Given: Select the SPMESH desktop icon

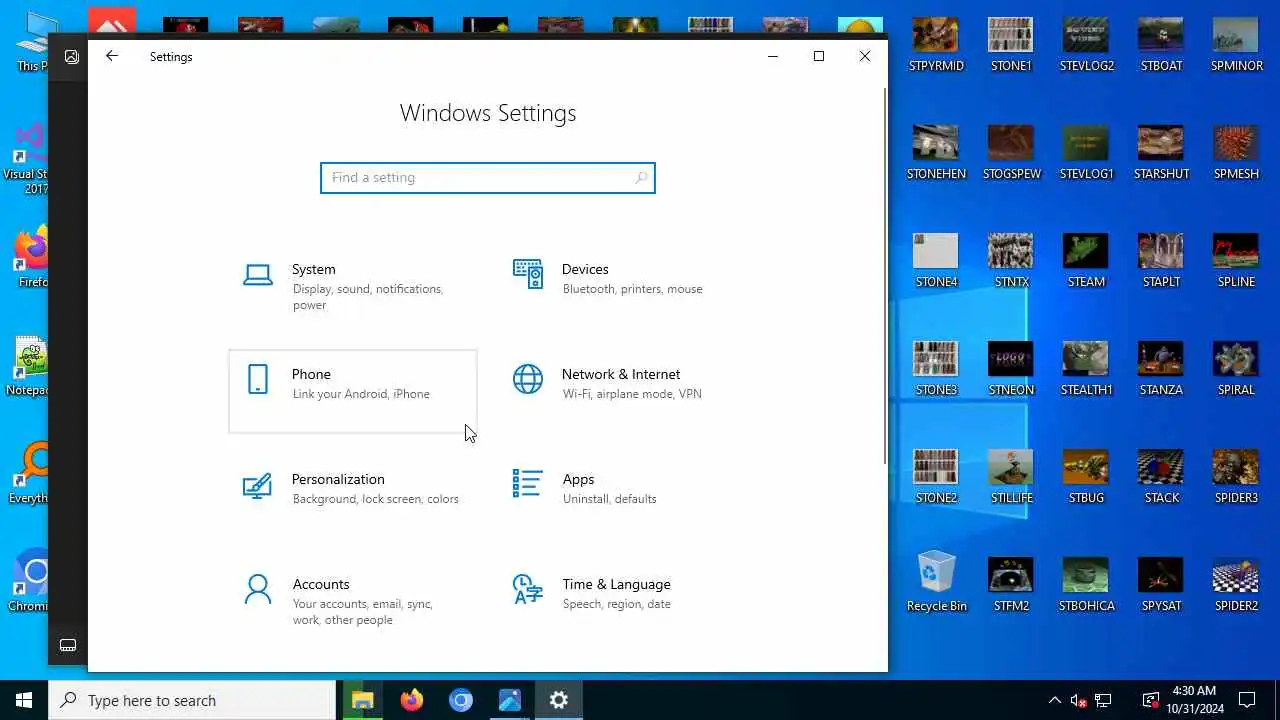Looking at the screenshot, I should 1236,153.
